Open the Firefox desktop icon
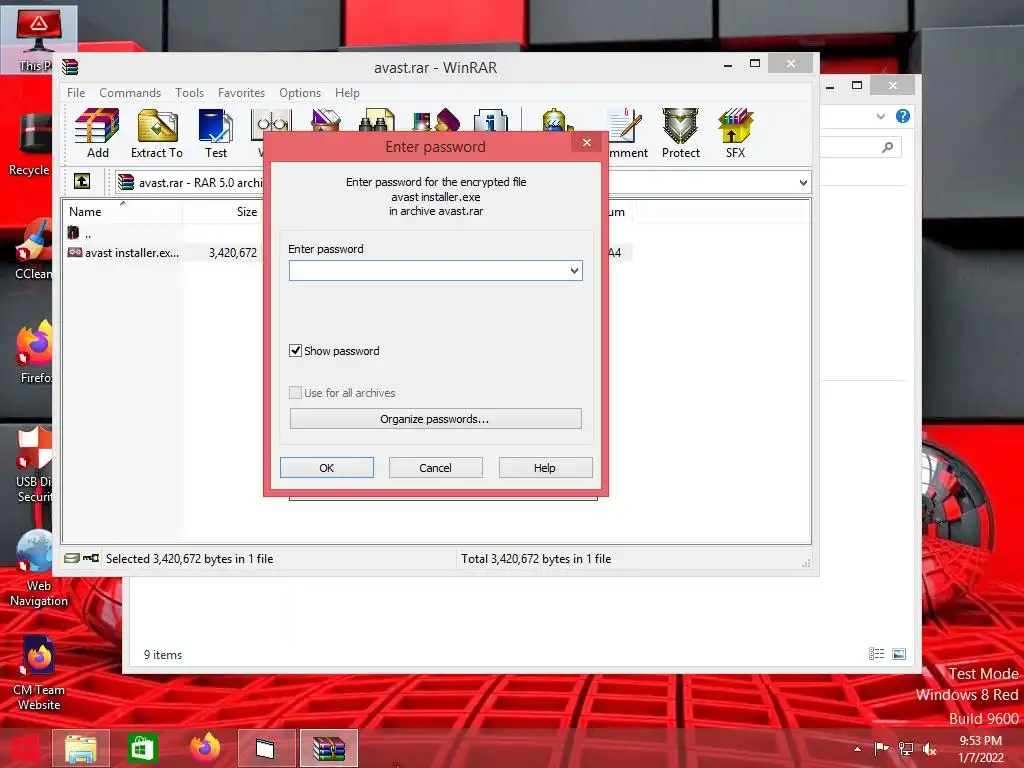1024x768 pixels. click(34, 351)
